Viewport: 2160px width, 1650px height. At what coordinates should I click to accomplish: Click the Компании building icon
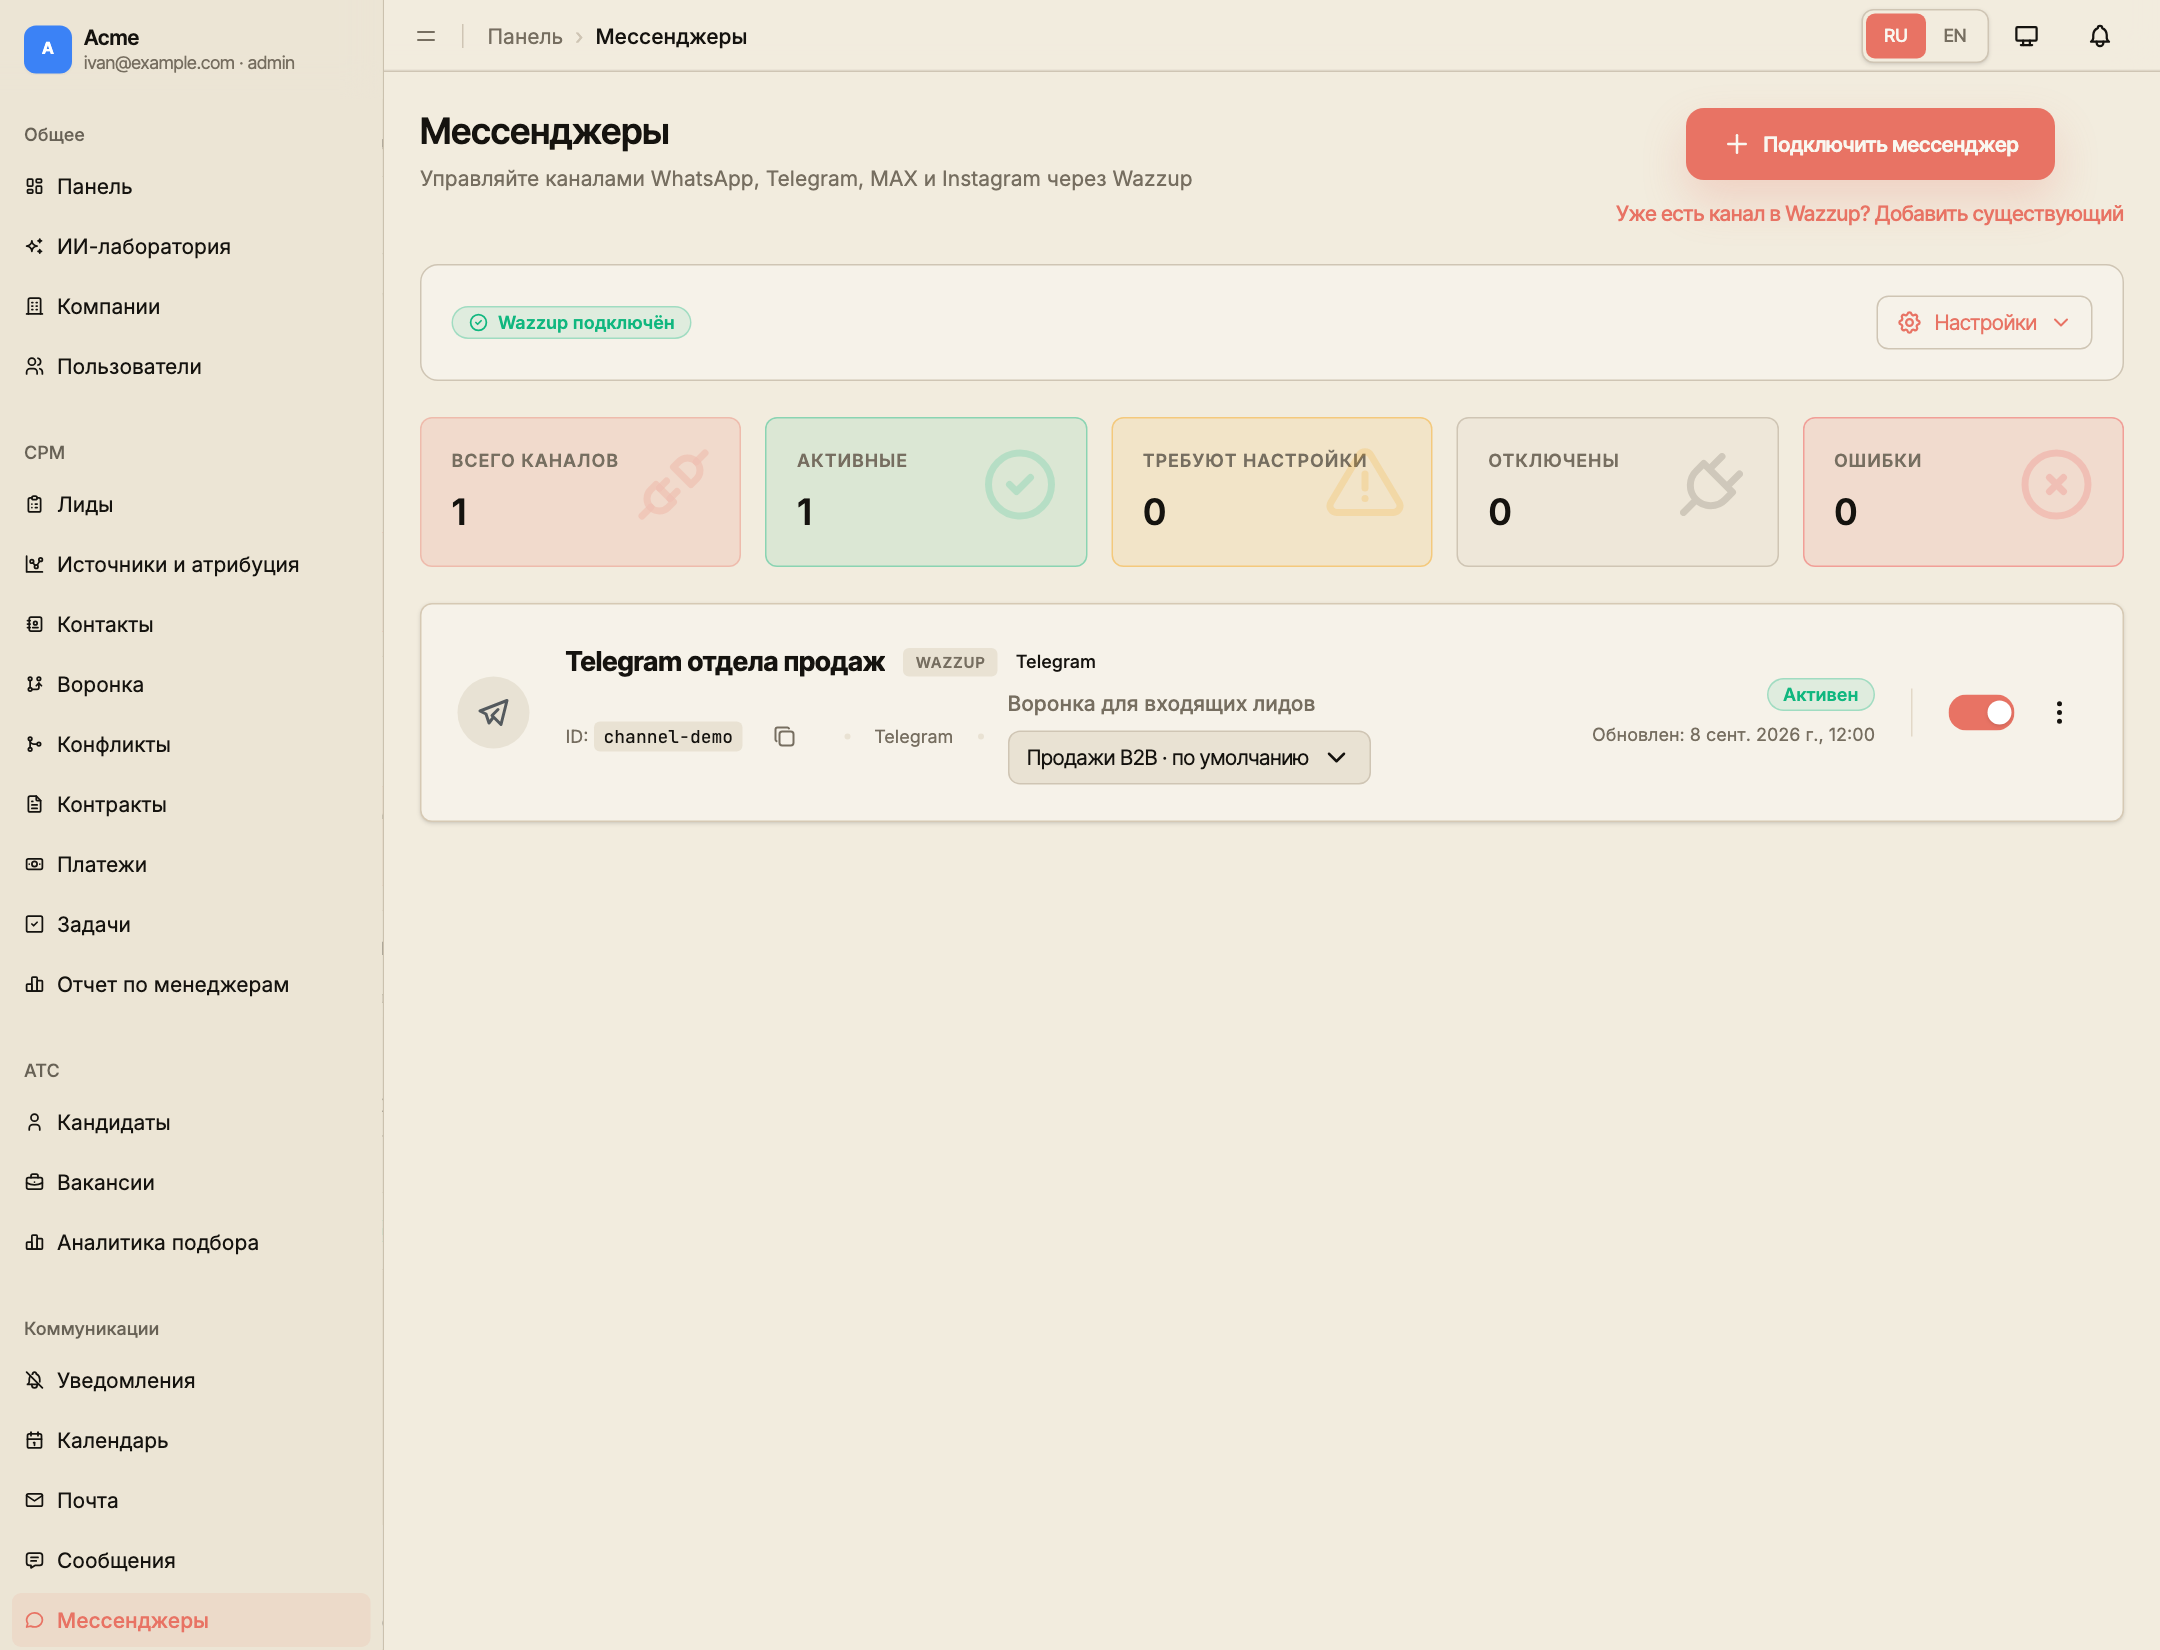[x=34, y=306]
